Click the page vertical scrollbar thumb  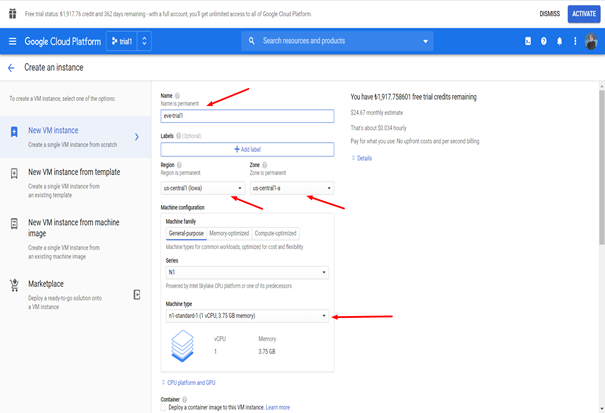click(602, 167)
